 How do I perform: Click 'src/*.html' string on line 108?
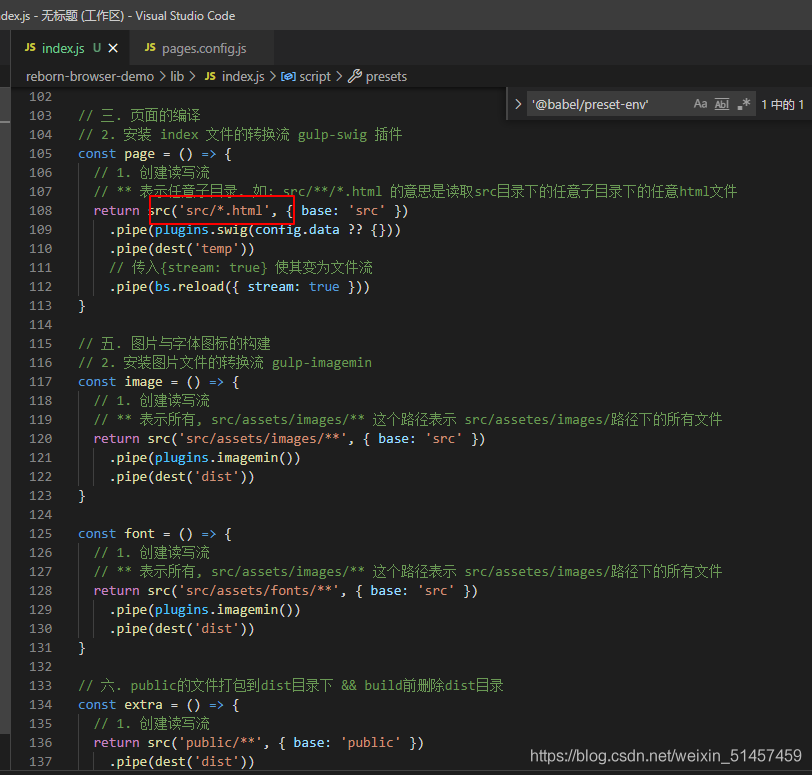[x=224, y=211]
